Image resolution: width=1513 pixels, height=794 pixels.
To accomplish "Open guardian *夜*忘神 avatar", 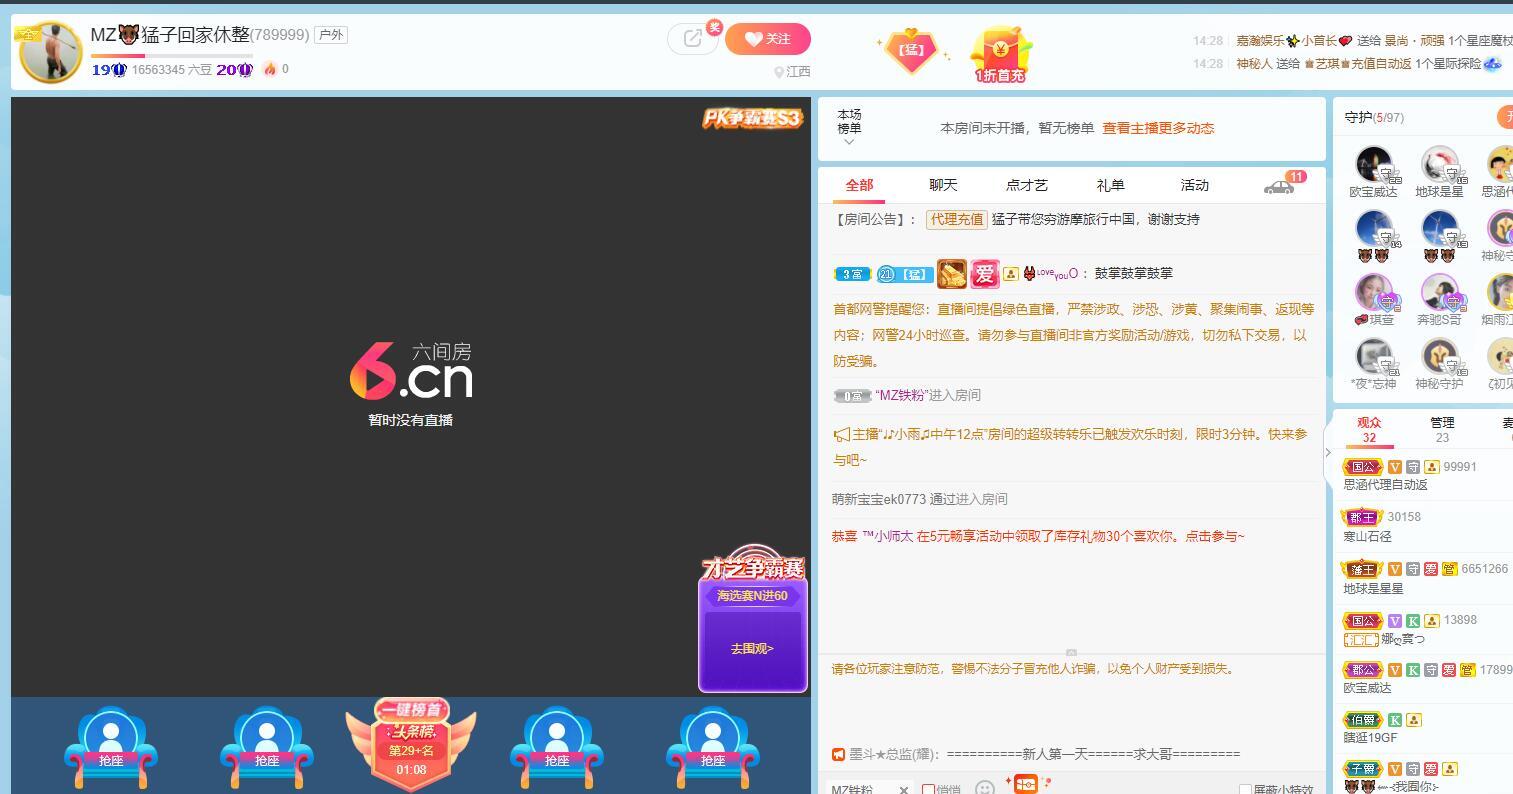I will point(1373,356).
